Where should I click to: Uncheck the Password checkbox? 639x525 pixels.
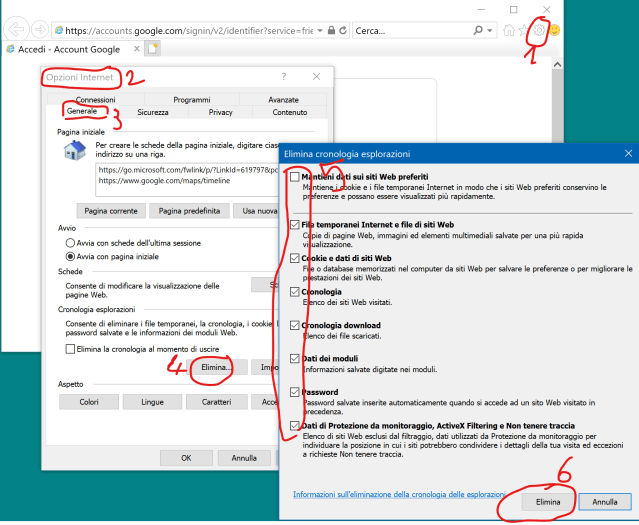pos(294,392)
